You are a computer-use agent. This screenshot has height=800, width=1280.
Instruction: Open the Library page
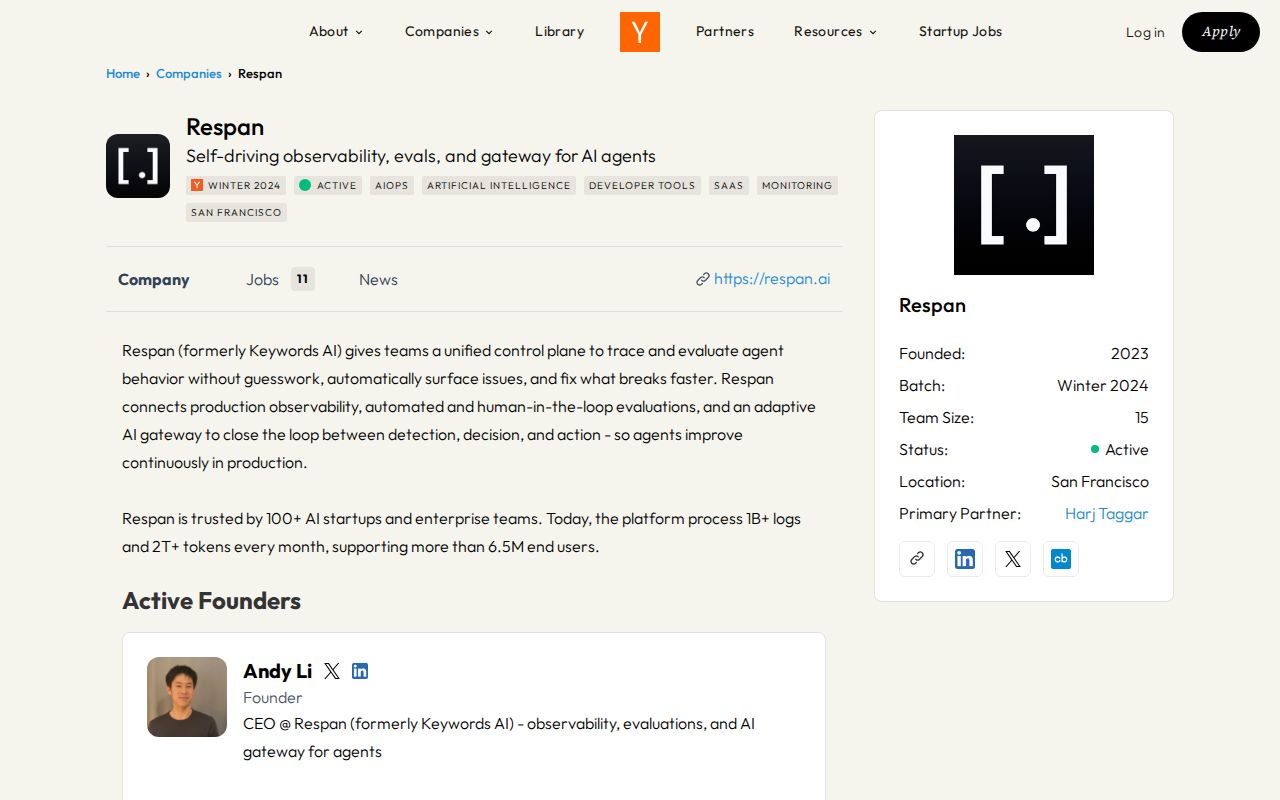(559, 32)
